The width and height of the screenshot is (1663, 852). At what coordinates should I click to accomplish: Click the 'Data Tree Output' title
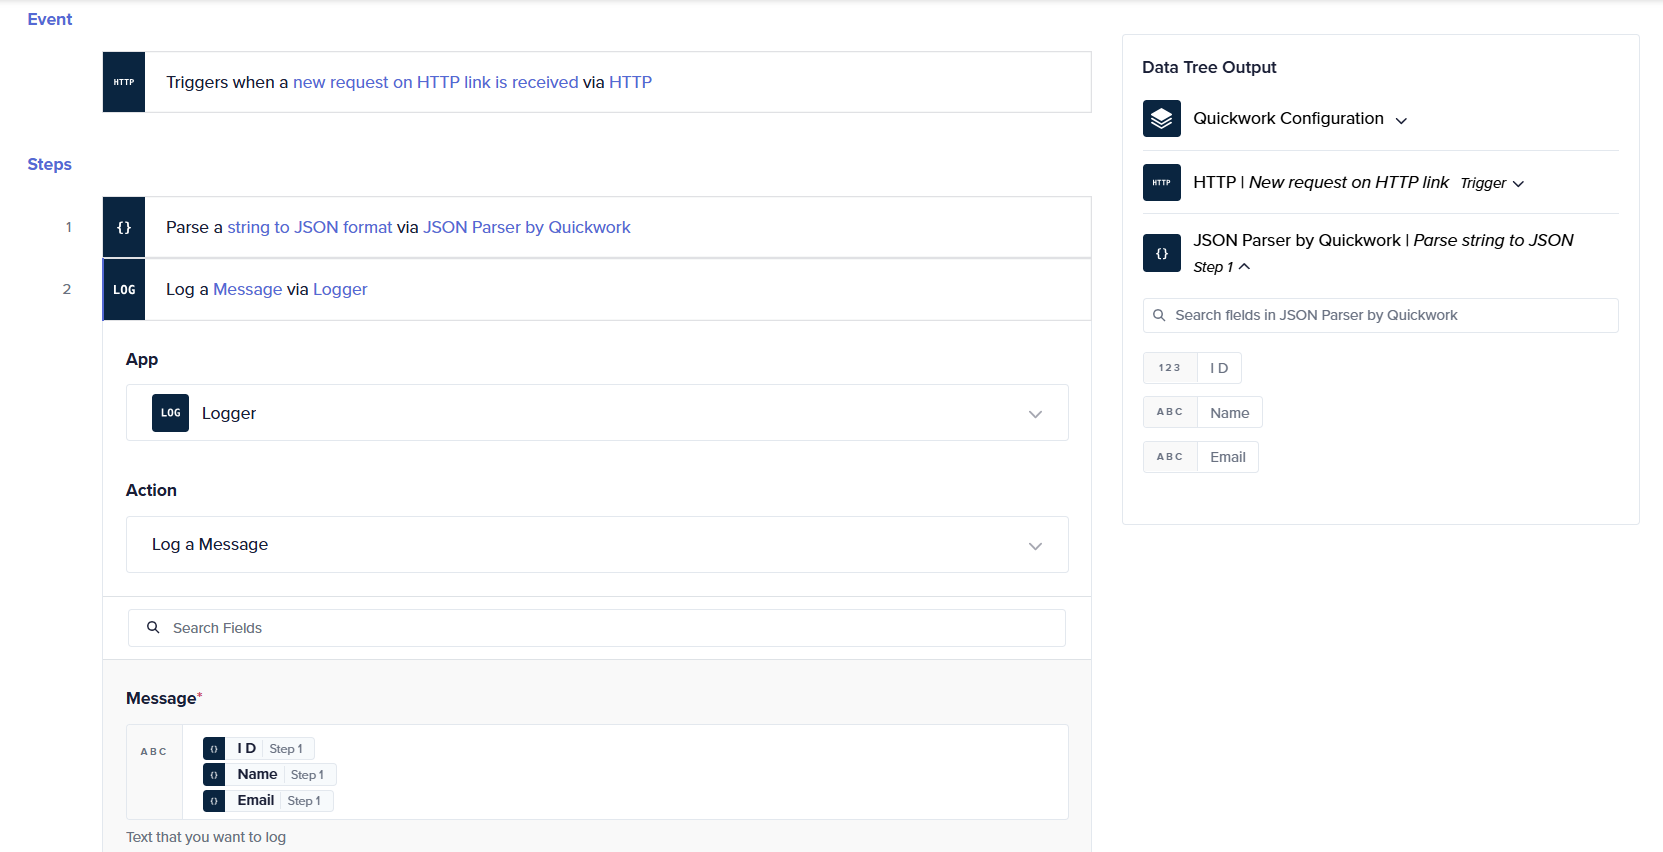click(1209, 67)
